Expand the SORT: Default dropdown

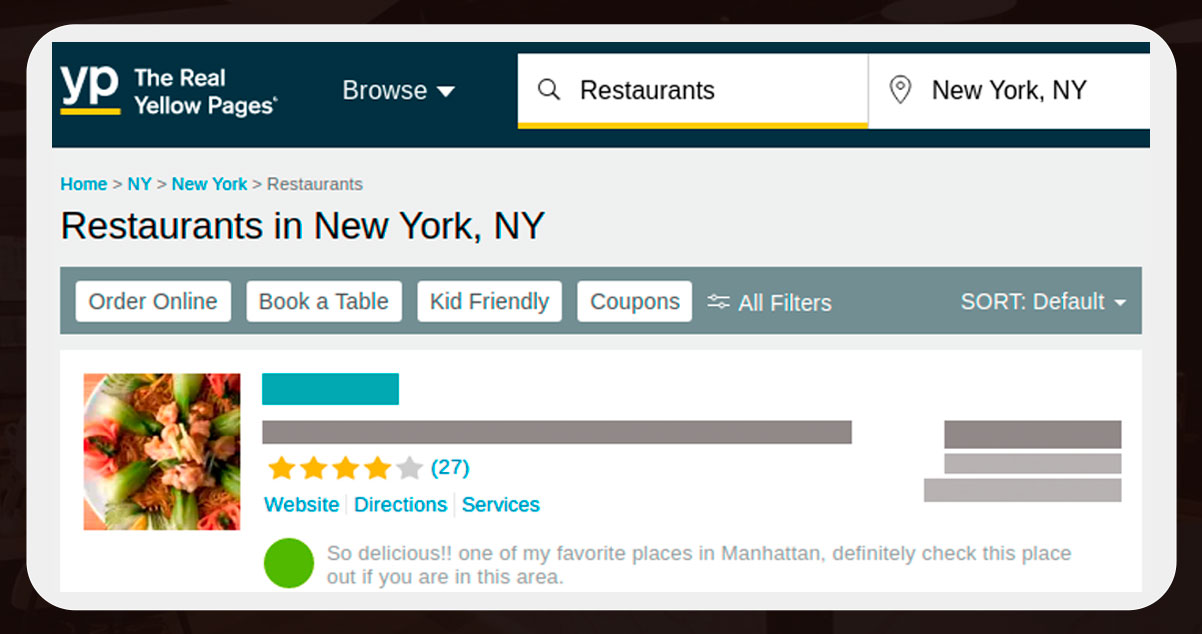coord(1043,302)
